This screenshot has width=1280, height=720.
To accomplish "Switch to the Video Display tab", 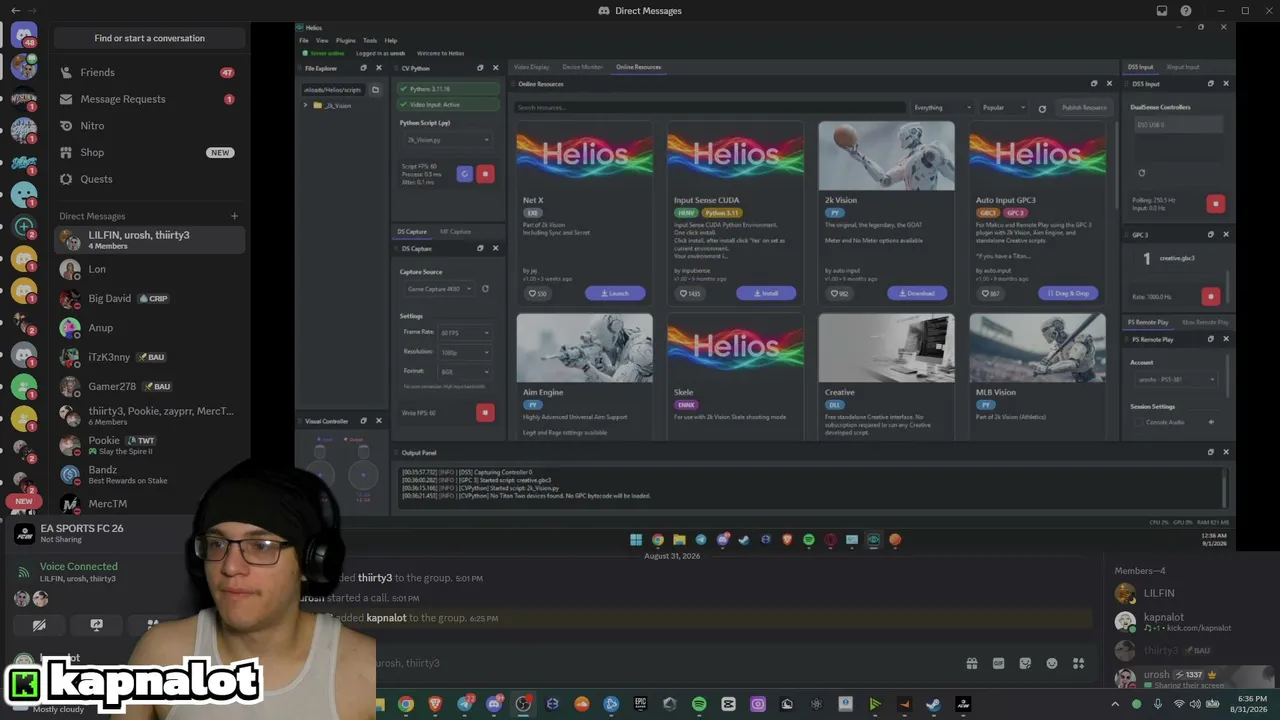I will (x=532, y=67).
